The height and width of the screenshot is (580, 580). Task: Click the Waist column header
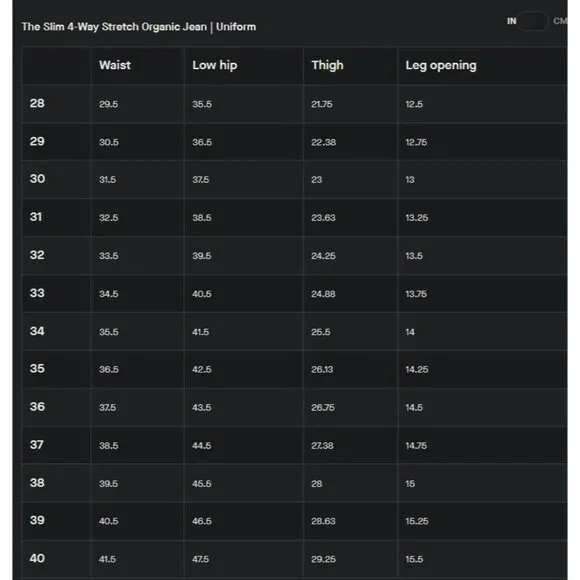(x=115, y=65)
